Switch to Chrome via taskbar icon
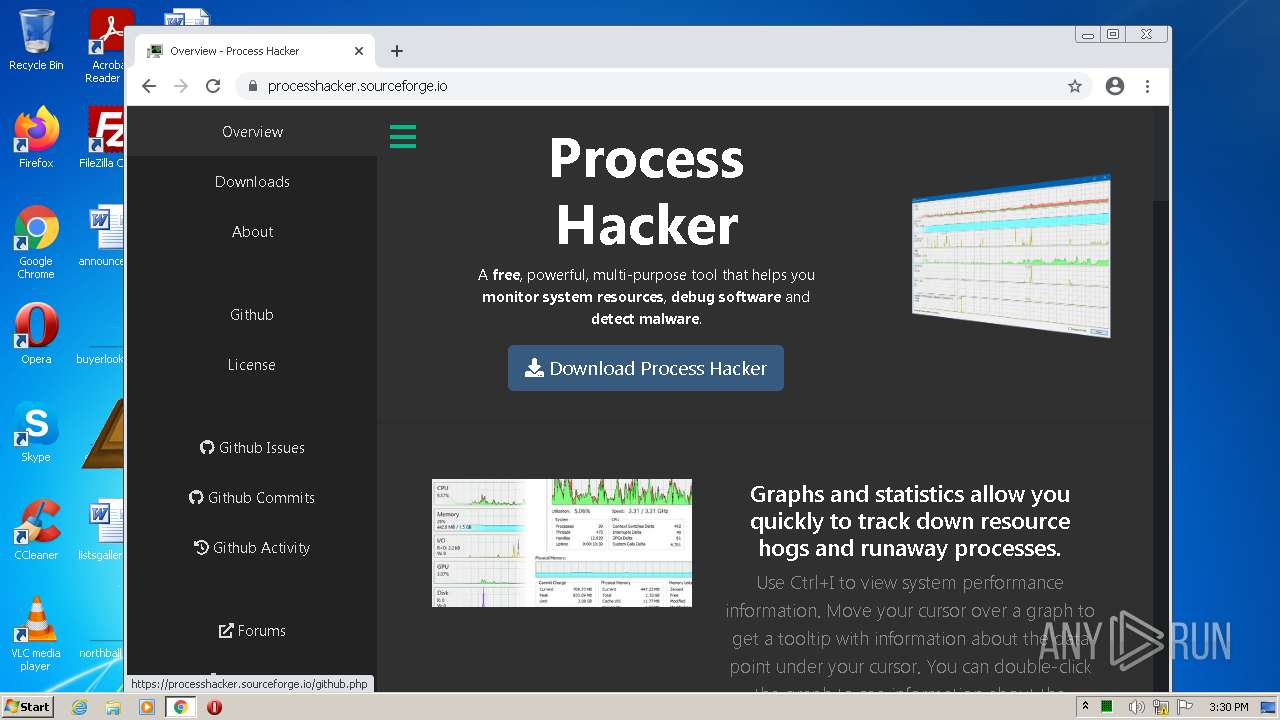The height and width of the screenshot is (720, 1280). [x=181, y=707]
